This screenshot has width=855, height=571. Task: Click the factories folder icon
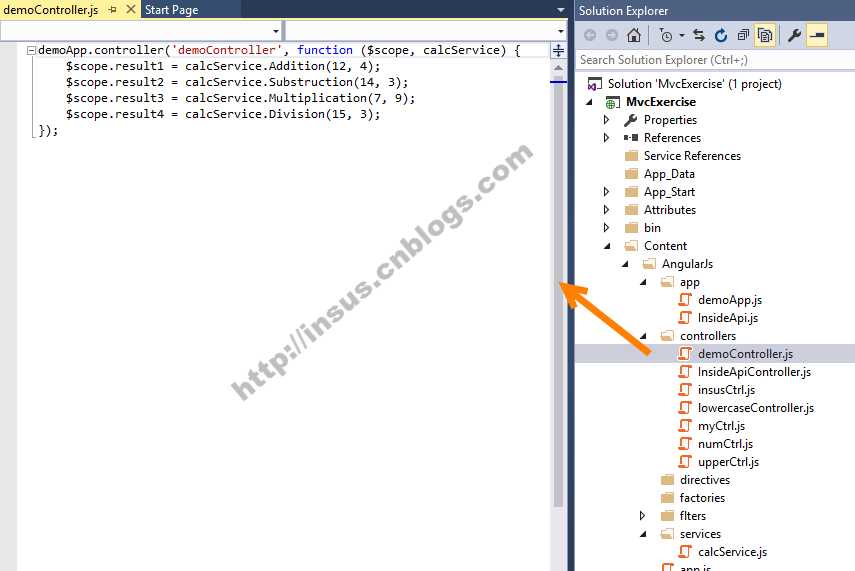click(x=667, y=498)
